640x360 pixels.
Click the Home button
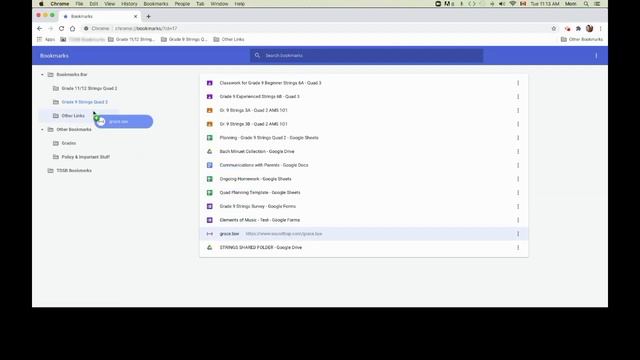click(72, 29)
